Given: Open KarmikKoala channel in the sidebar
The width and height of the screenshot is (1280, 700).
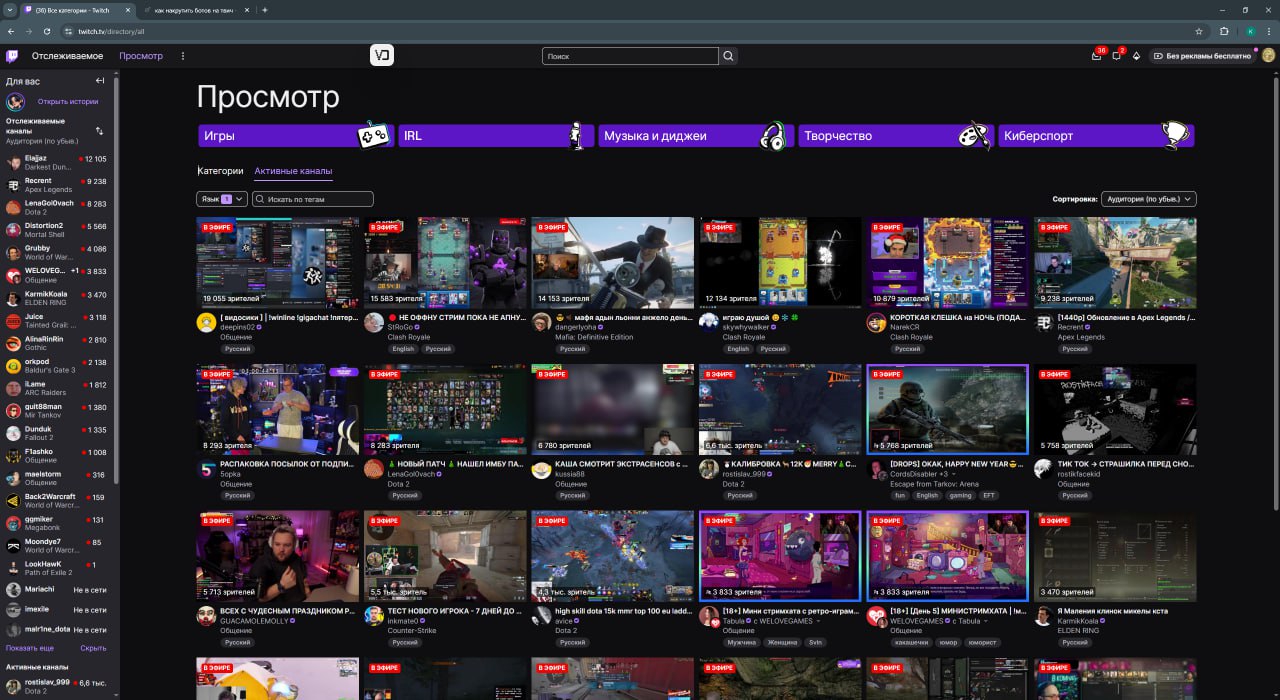Looking at the screenshot, I should click(59, 298).
